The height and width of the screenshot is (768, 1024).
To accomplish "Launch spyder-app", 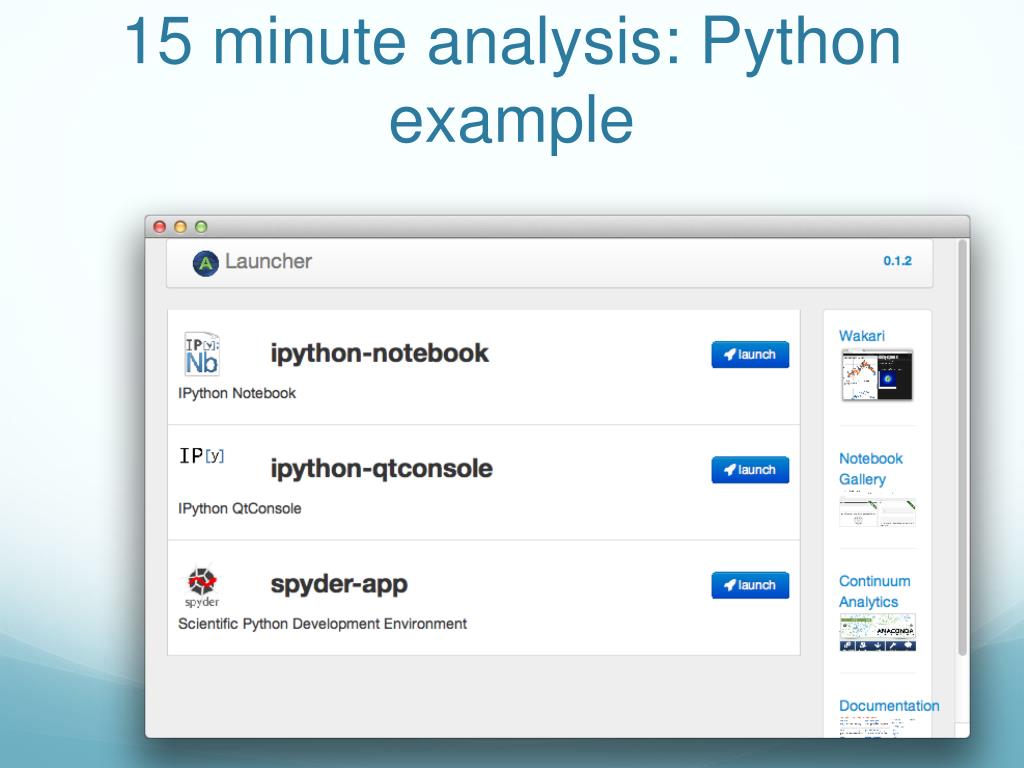I will coord(750,585).
